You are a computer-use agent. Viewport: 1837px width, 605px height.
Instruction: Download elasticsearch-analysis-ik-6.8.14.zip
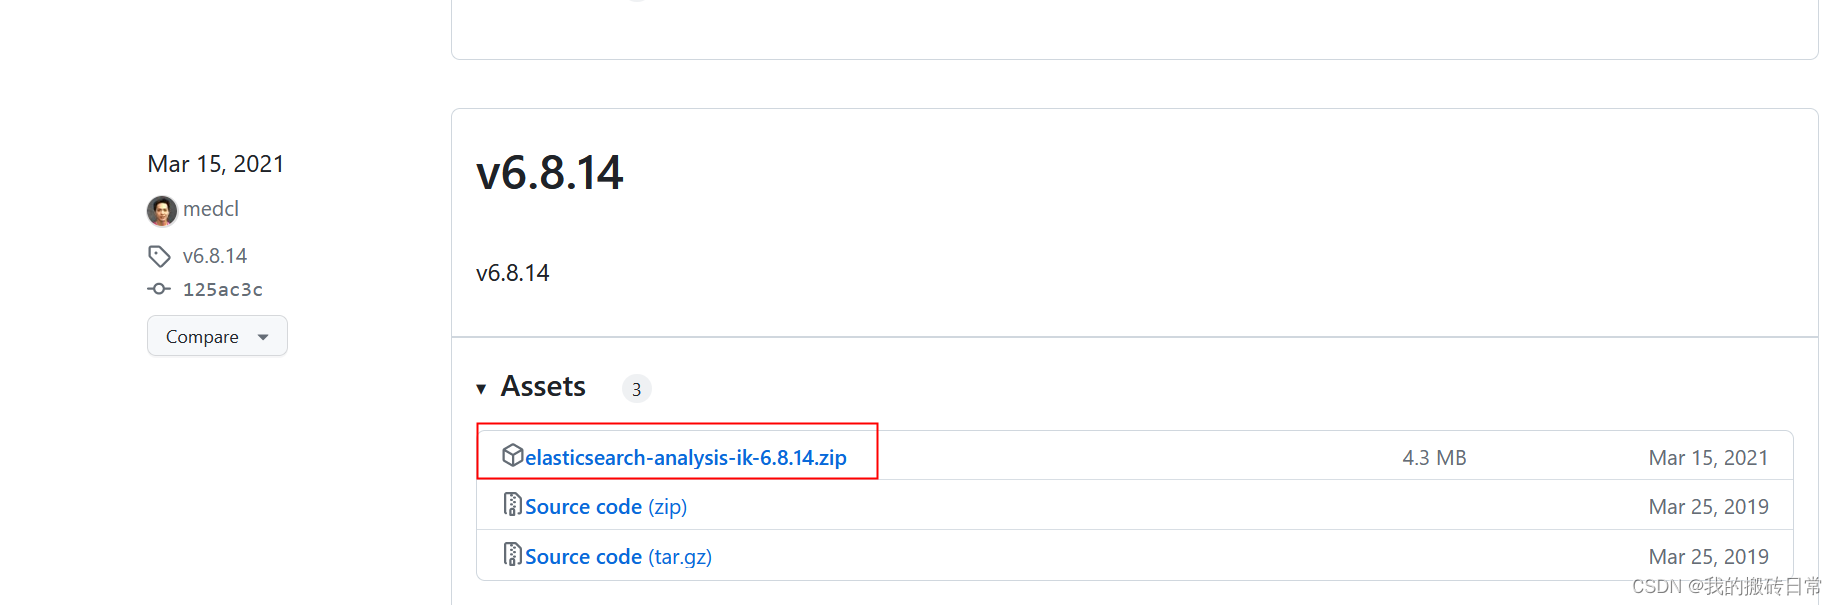click(x=685, y=457)
